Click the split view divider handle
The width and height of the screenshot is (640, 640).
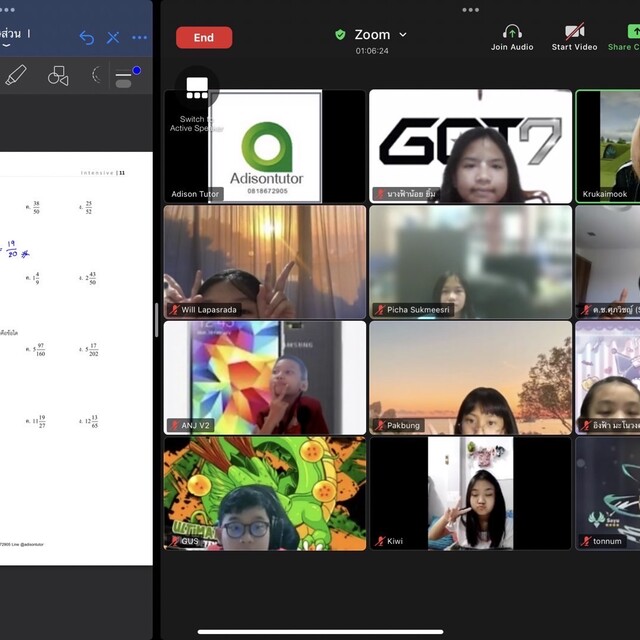[156, 320]
